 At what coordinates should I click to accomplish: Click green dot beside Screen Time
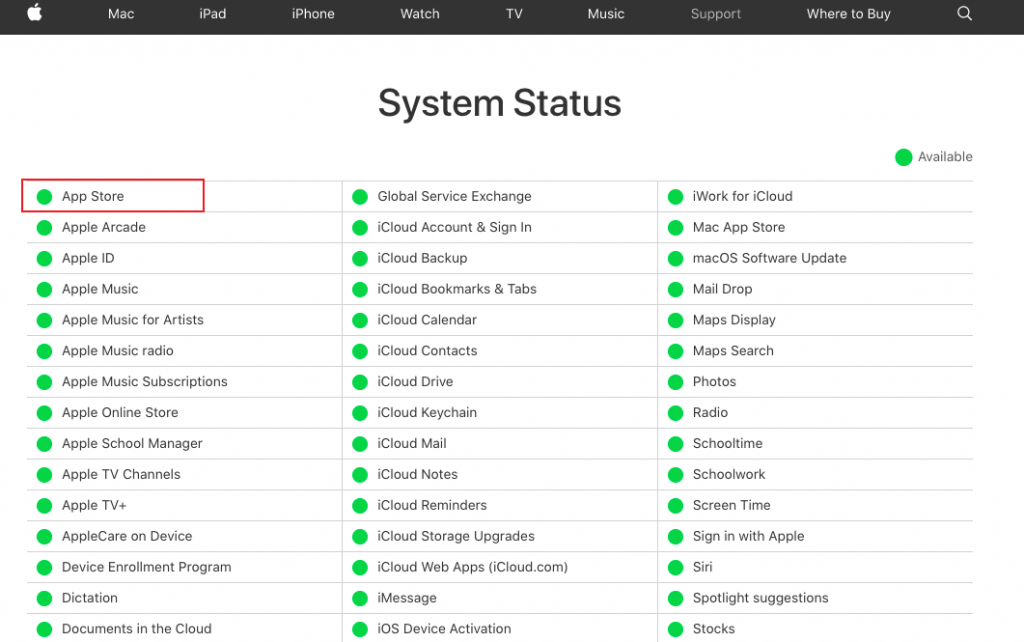coord(675,506)
